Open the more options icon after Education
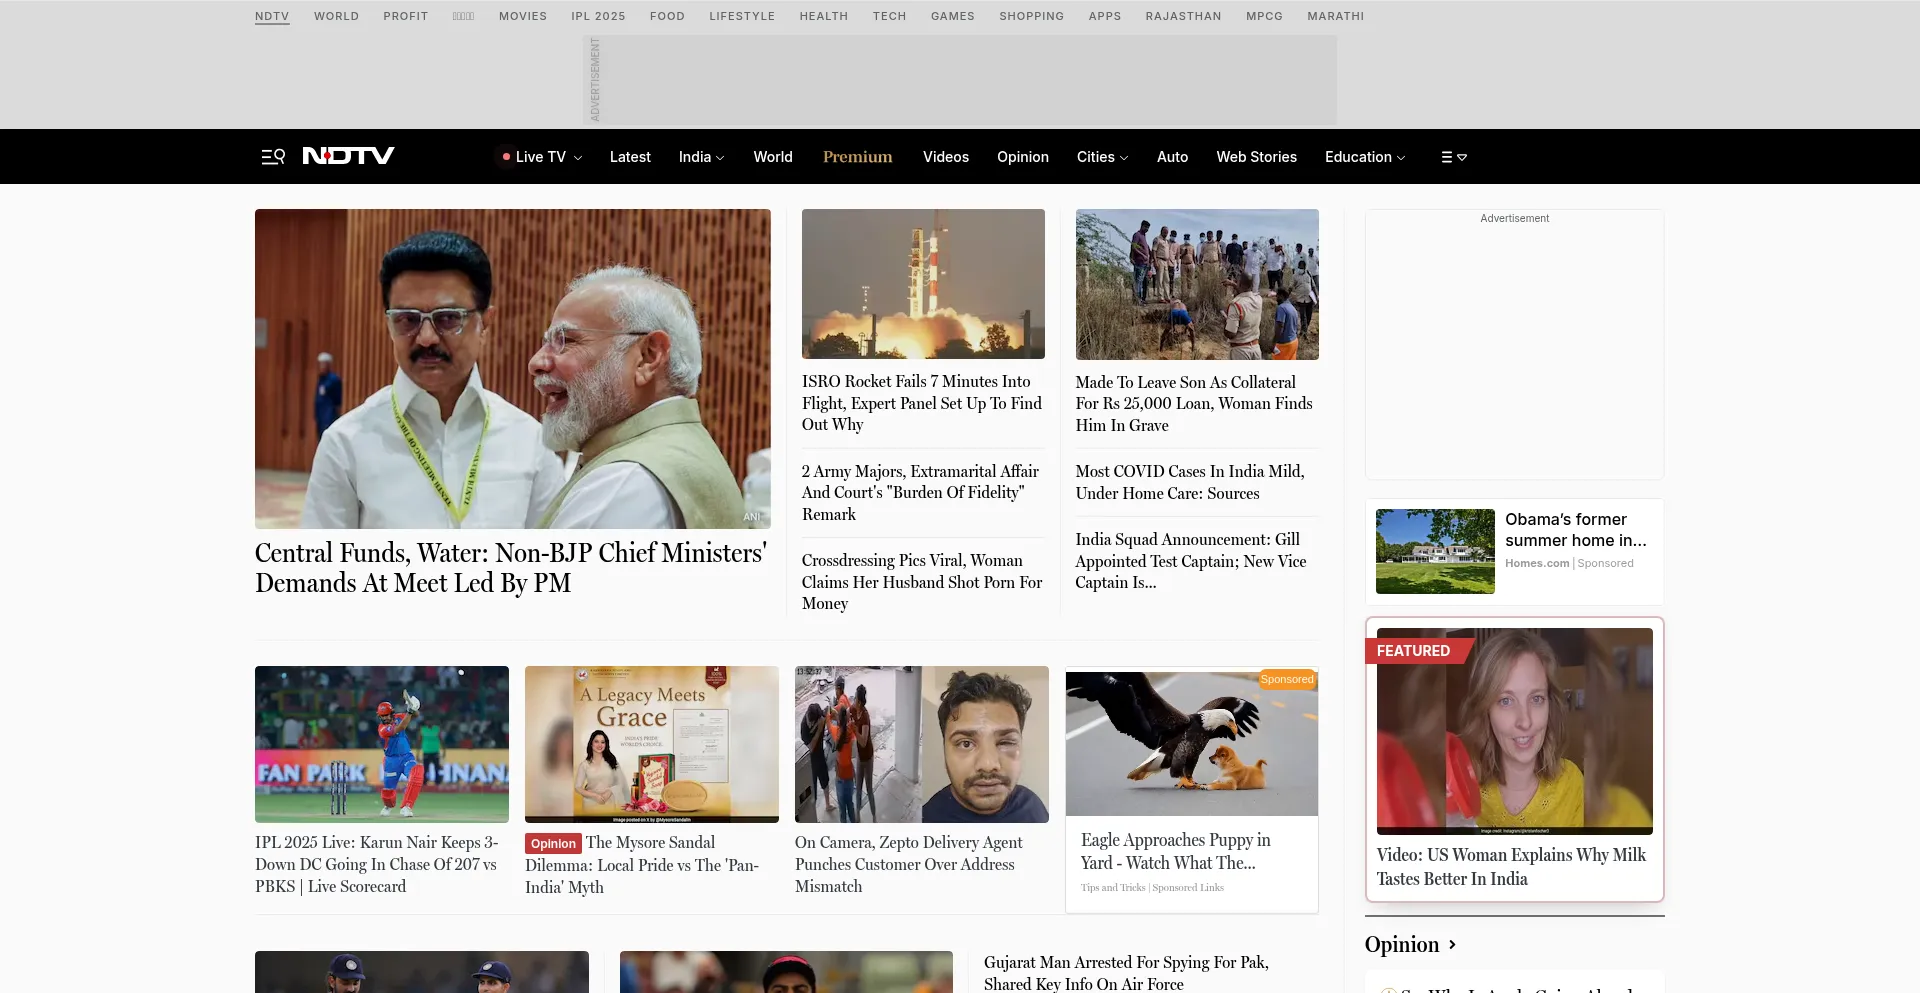The height and width of the screenshot is (993, 1920). [1453, 157]
